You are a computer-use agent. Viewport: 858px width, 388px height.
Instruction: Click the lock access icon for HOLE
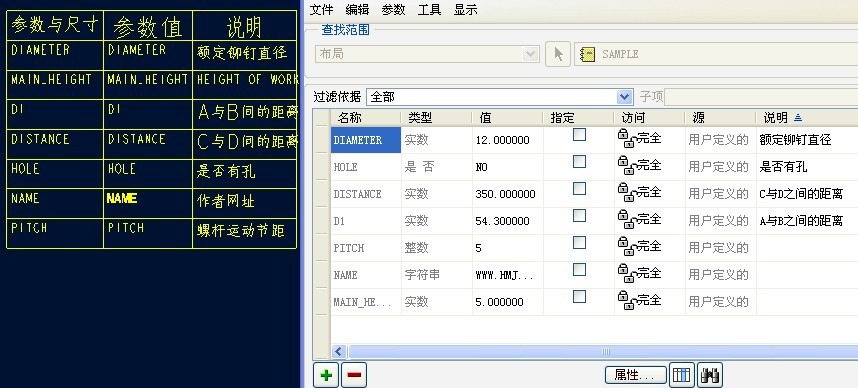(627, 165)
